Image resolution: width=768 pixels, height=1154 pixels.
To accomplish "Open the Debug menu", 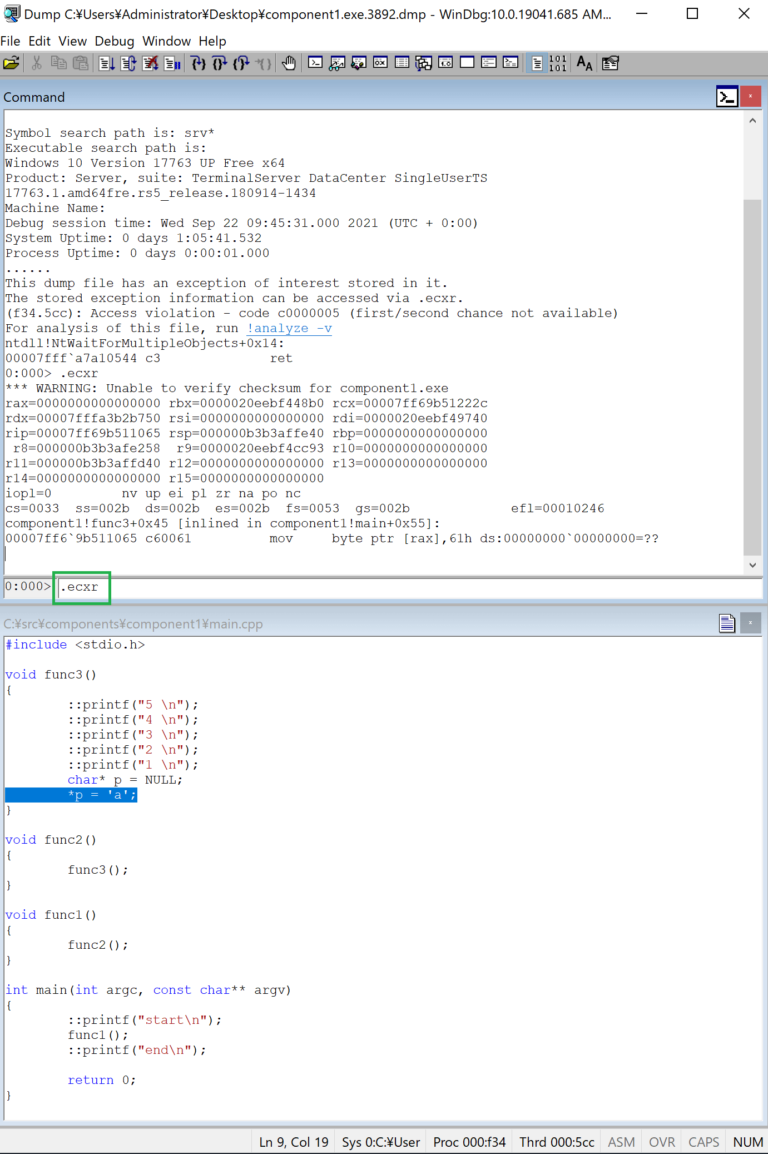I will click(114, 41).
